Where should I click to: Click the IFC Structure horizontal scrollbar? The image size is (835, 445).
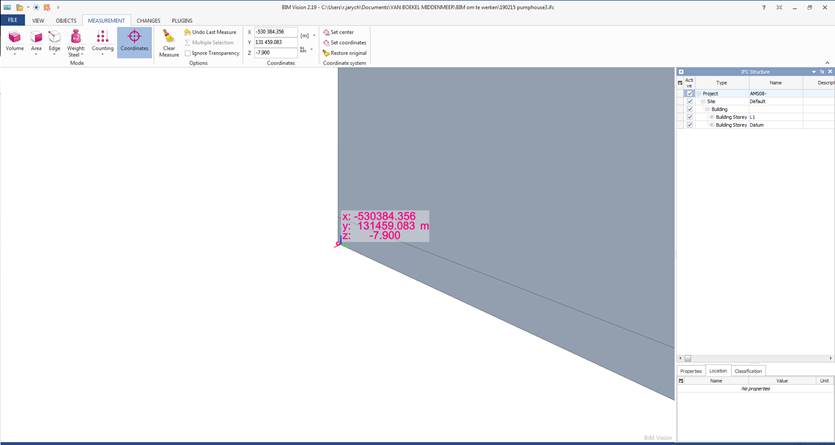click(x=755, y=358)
